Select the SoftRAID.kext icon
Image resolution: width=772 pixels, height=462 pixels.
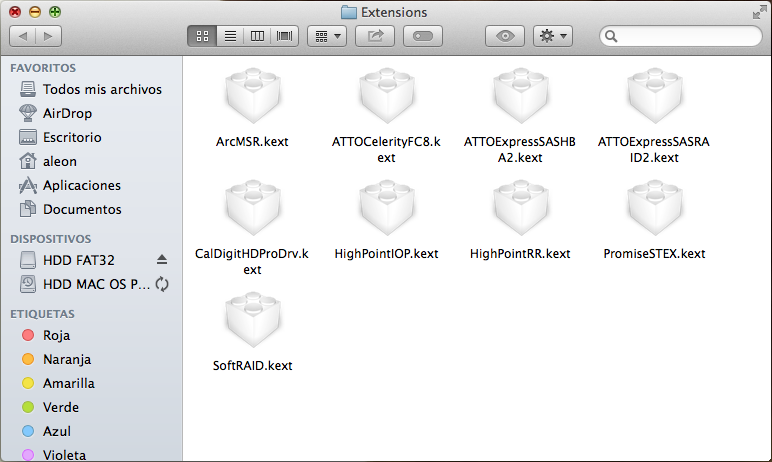tap(253, 319)
